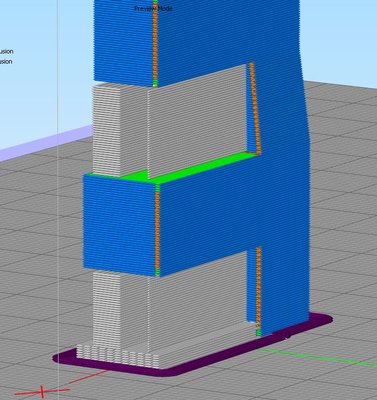Click the green axis line on the build plate
The height and width of the screenshot is (400, 377).
pyautogui.click(x=317, y=357)
